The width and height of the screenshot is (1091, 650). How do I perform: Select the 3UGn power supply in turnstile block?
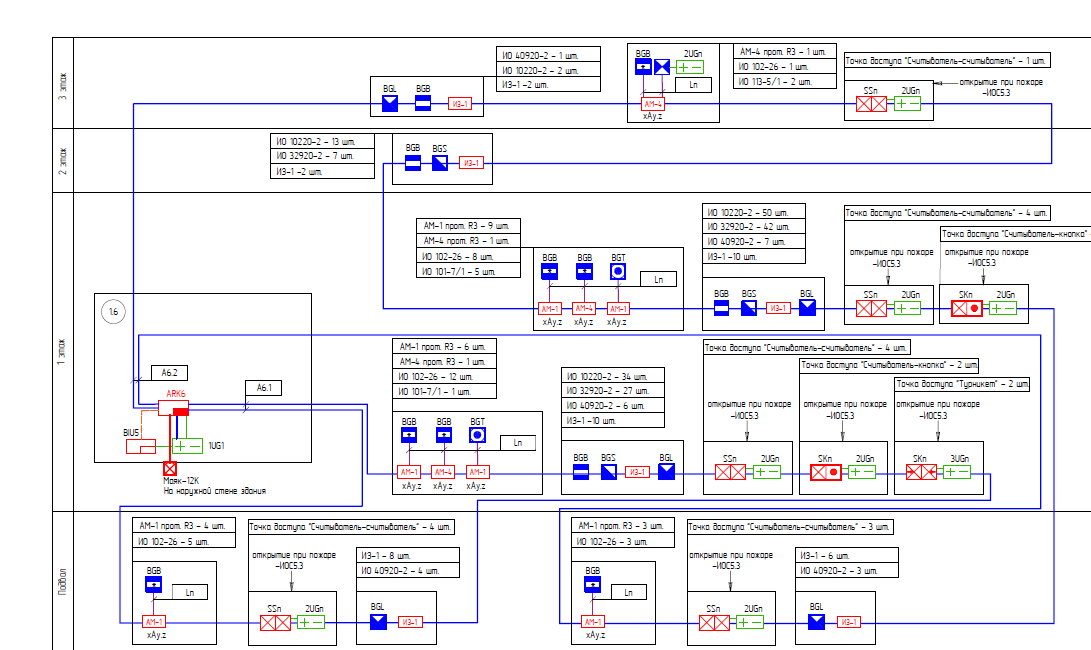pos(956,472)
